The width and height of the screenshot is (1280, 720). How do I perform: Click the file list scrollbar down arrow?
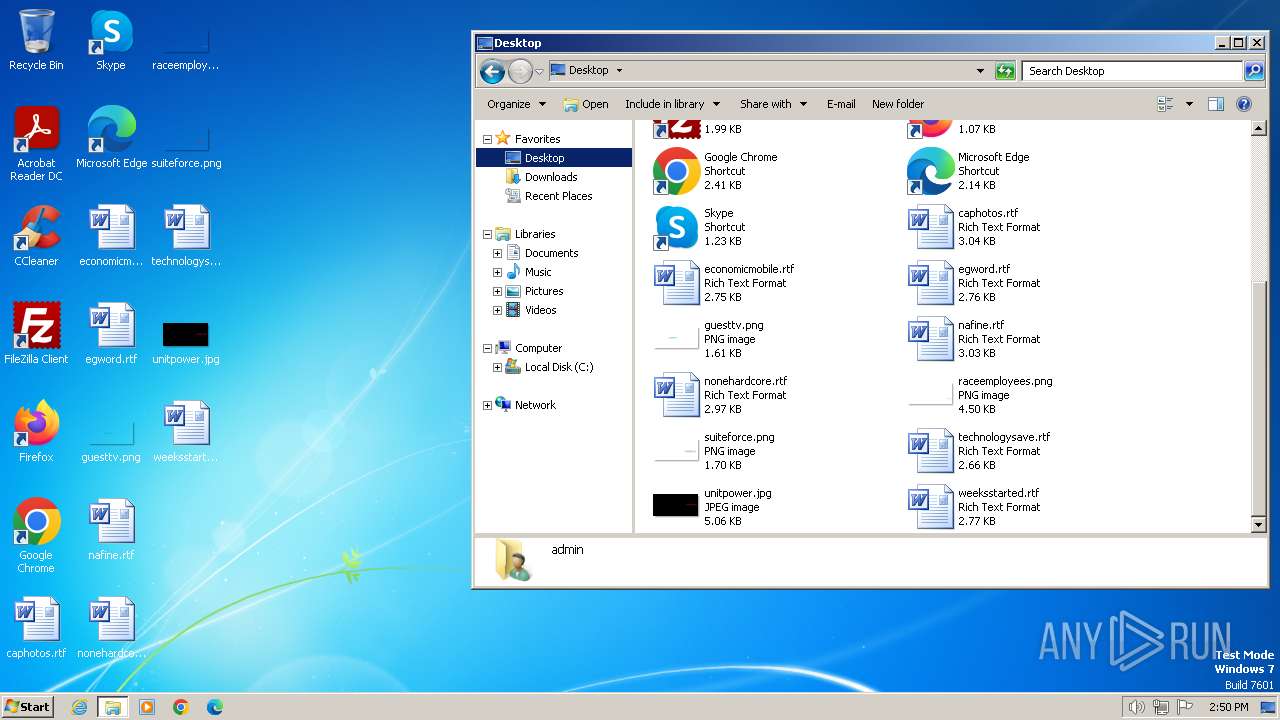1259,524
